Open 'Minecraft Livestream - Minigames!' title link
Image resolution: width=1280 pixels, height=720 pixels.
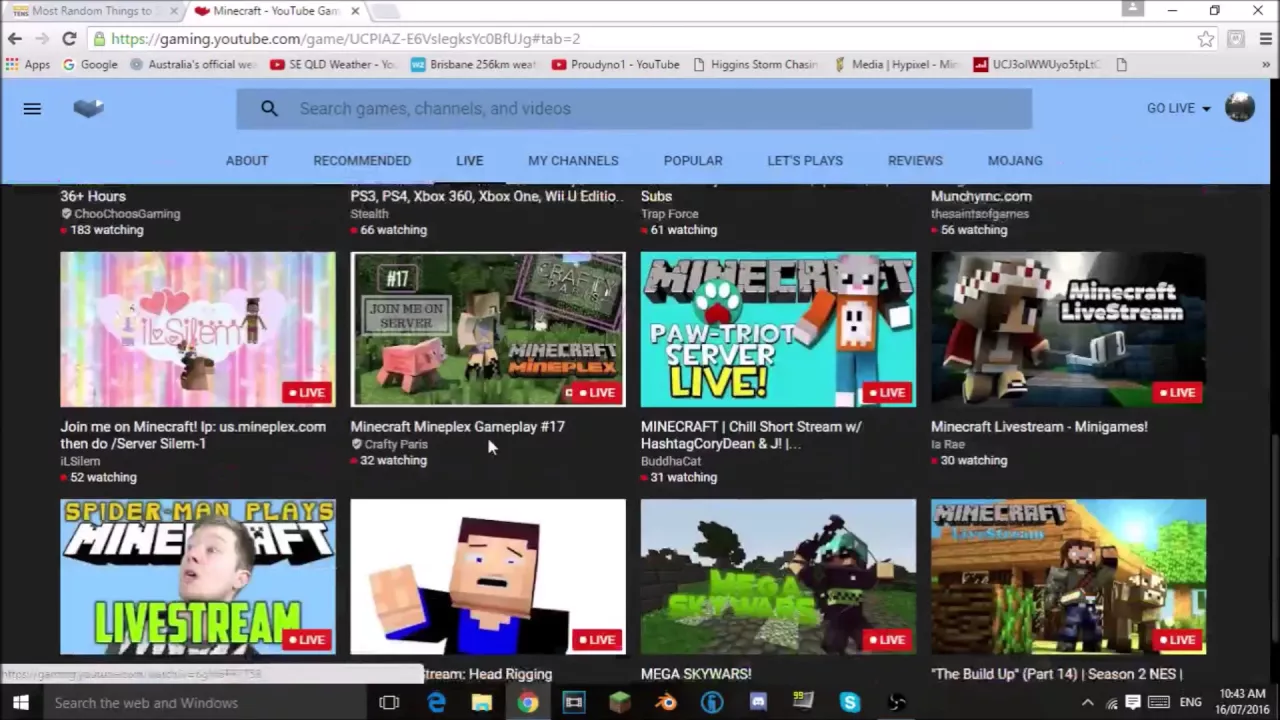1039,426
